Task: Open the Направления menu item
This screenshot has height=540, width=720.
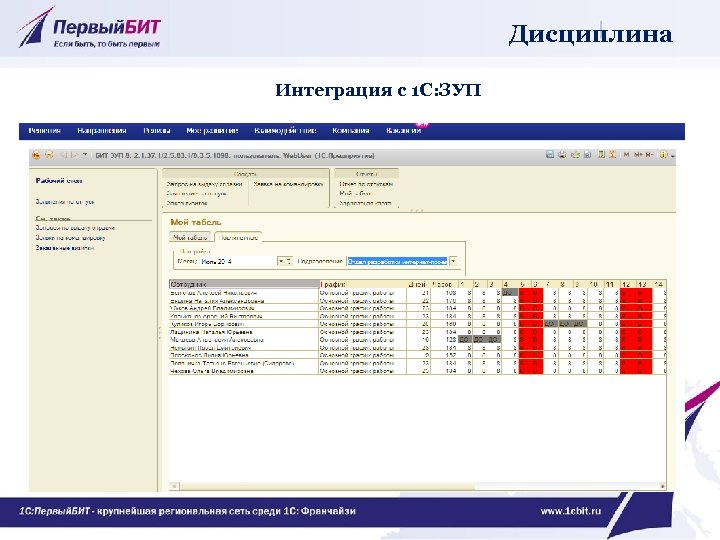Action: point(101,131)
